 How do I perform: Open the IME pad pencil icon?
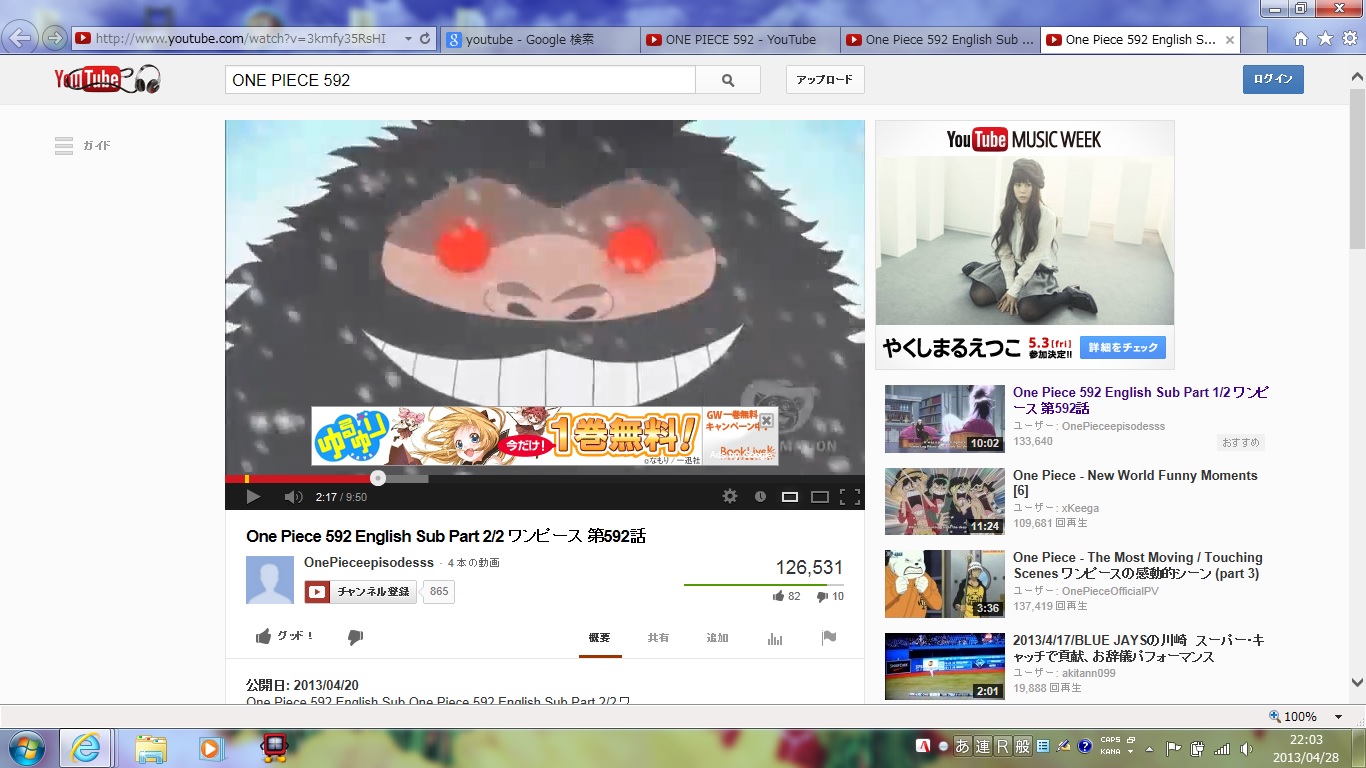[1063, 747]
